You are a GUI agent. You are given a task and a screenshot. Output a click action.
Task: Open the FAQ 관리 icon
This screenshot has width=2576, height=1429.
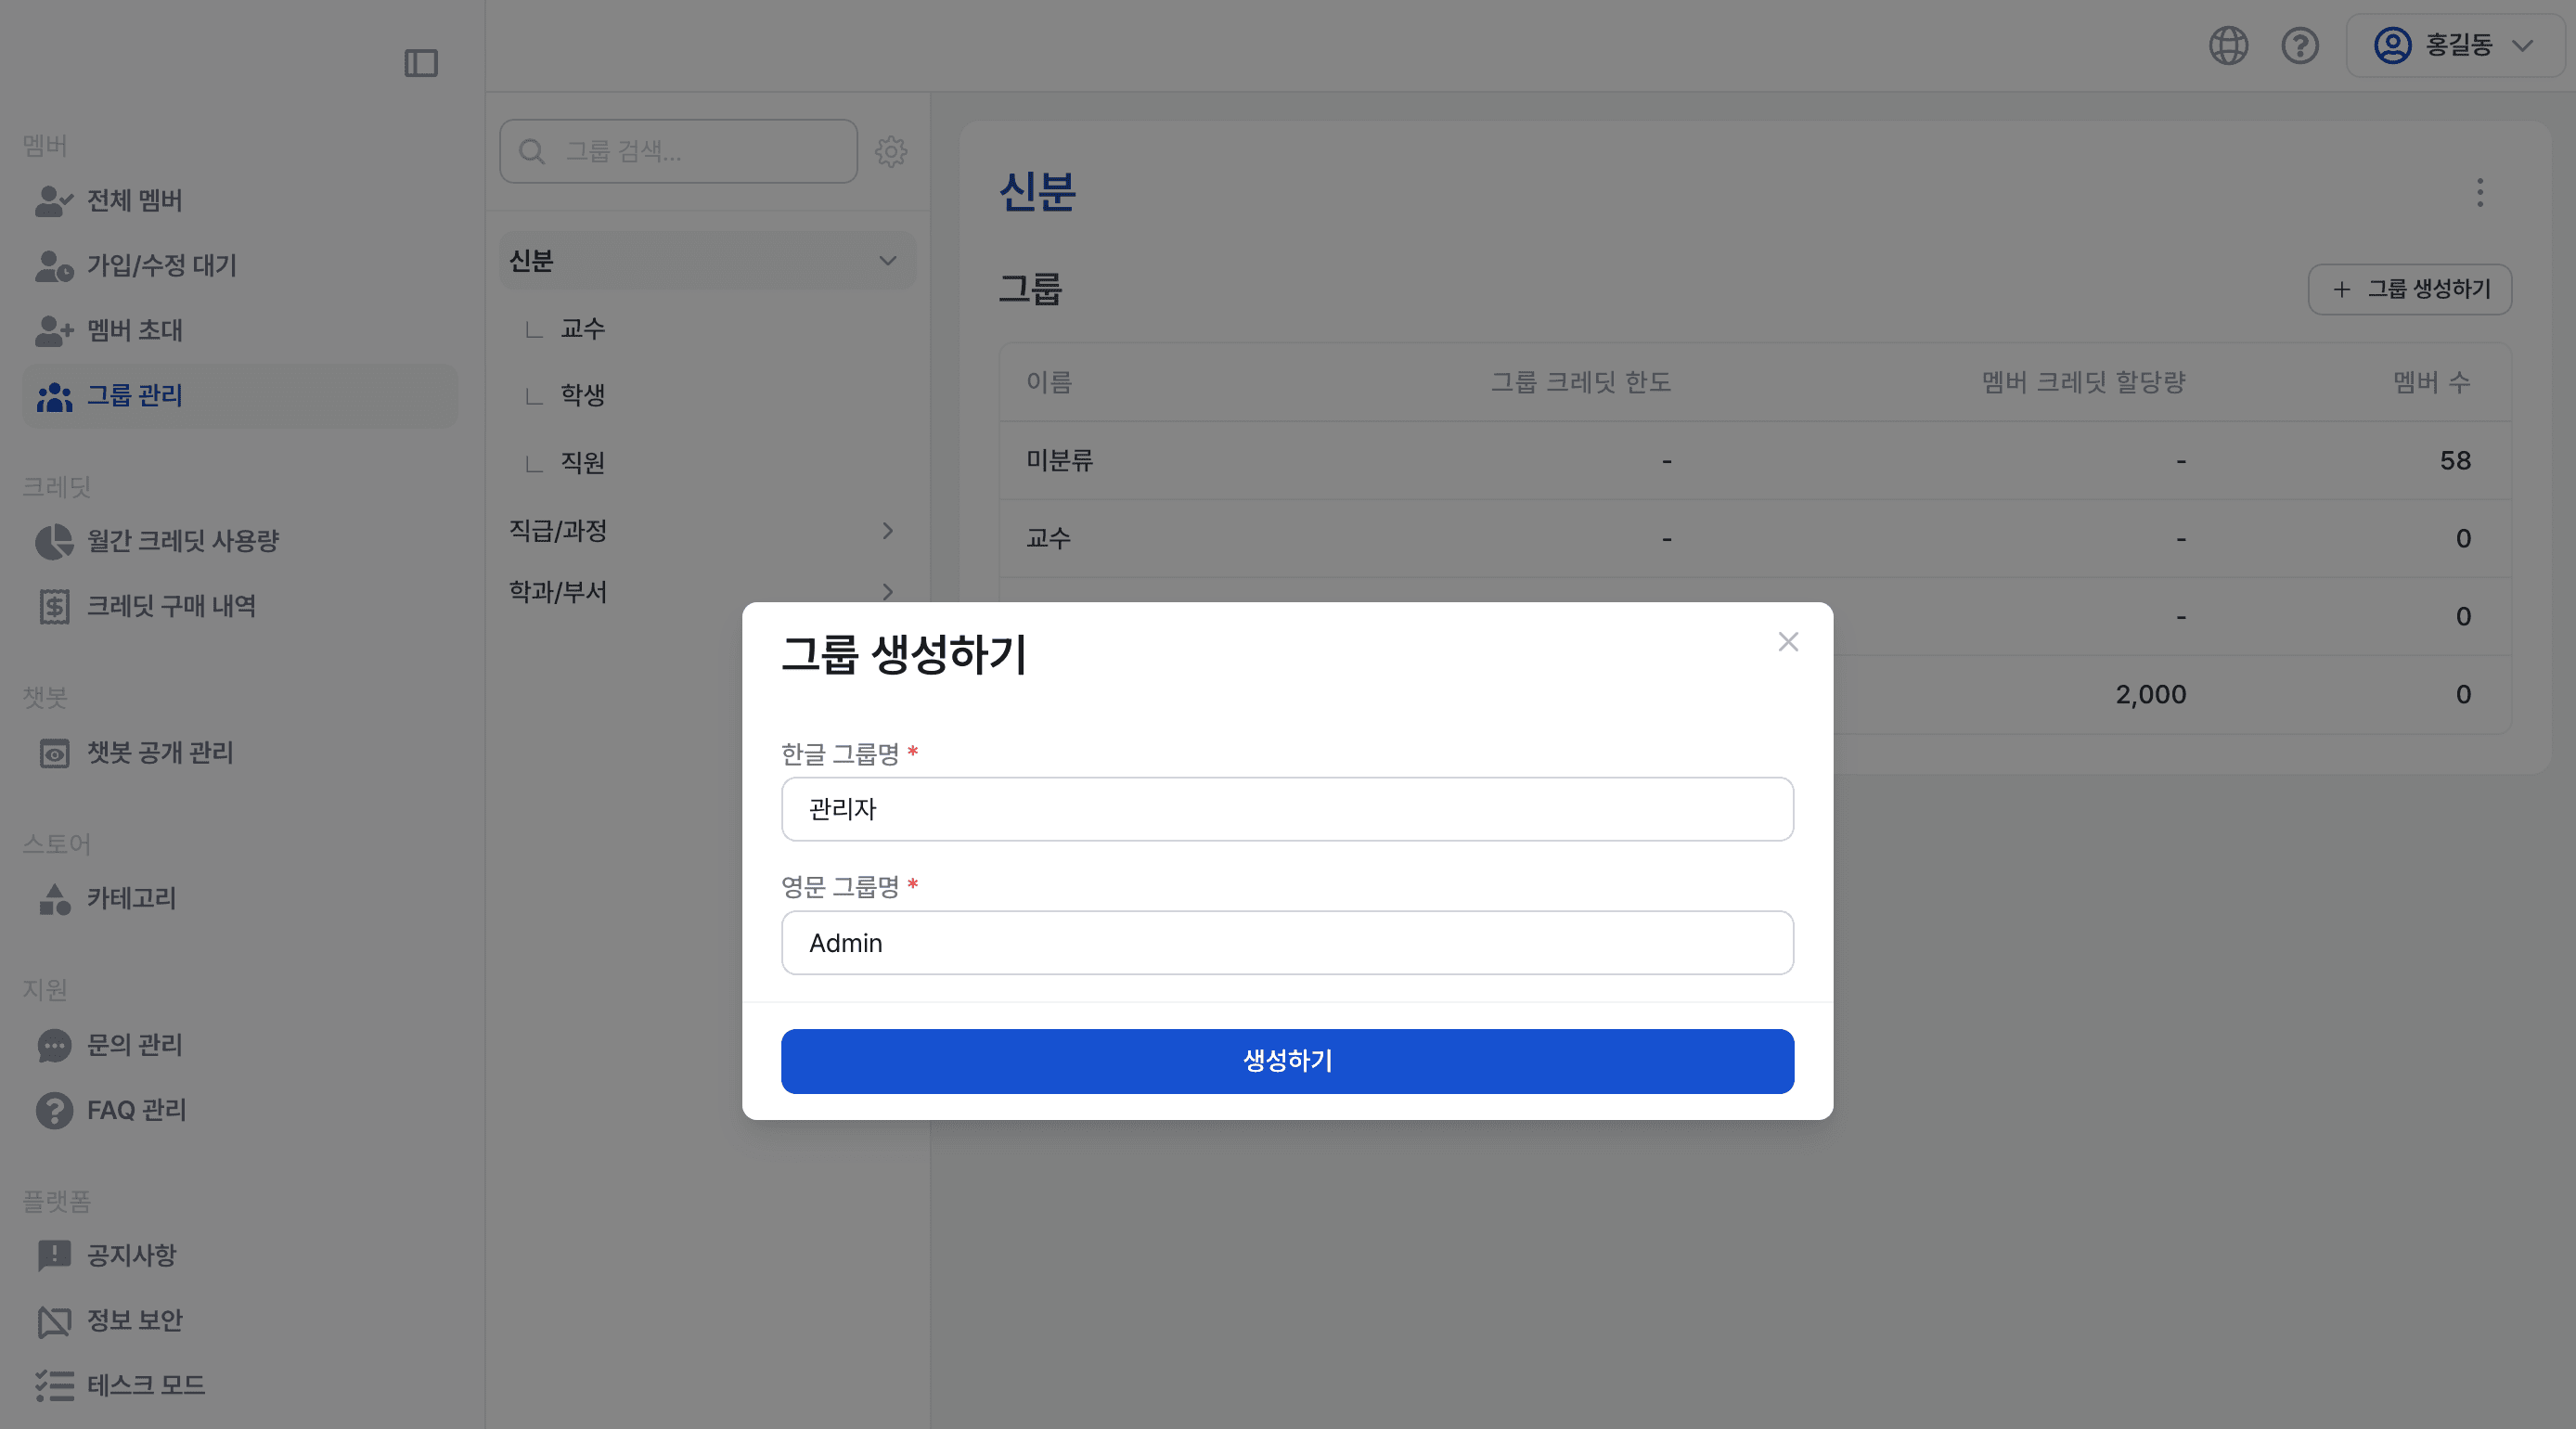pyautogui.click(x=54, y=1110)
